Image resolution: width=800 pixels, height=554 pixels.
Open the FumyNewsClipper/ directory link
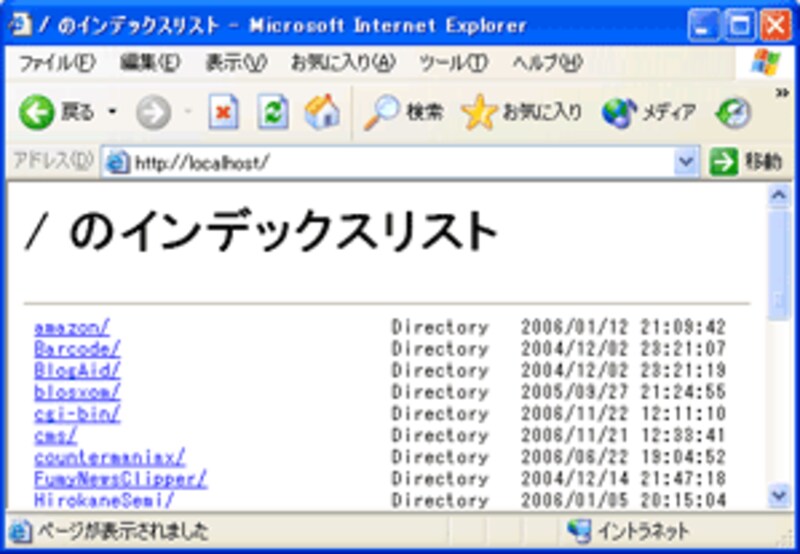pos(120,478)
